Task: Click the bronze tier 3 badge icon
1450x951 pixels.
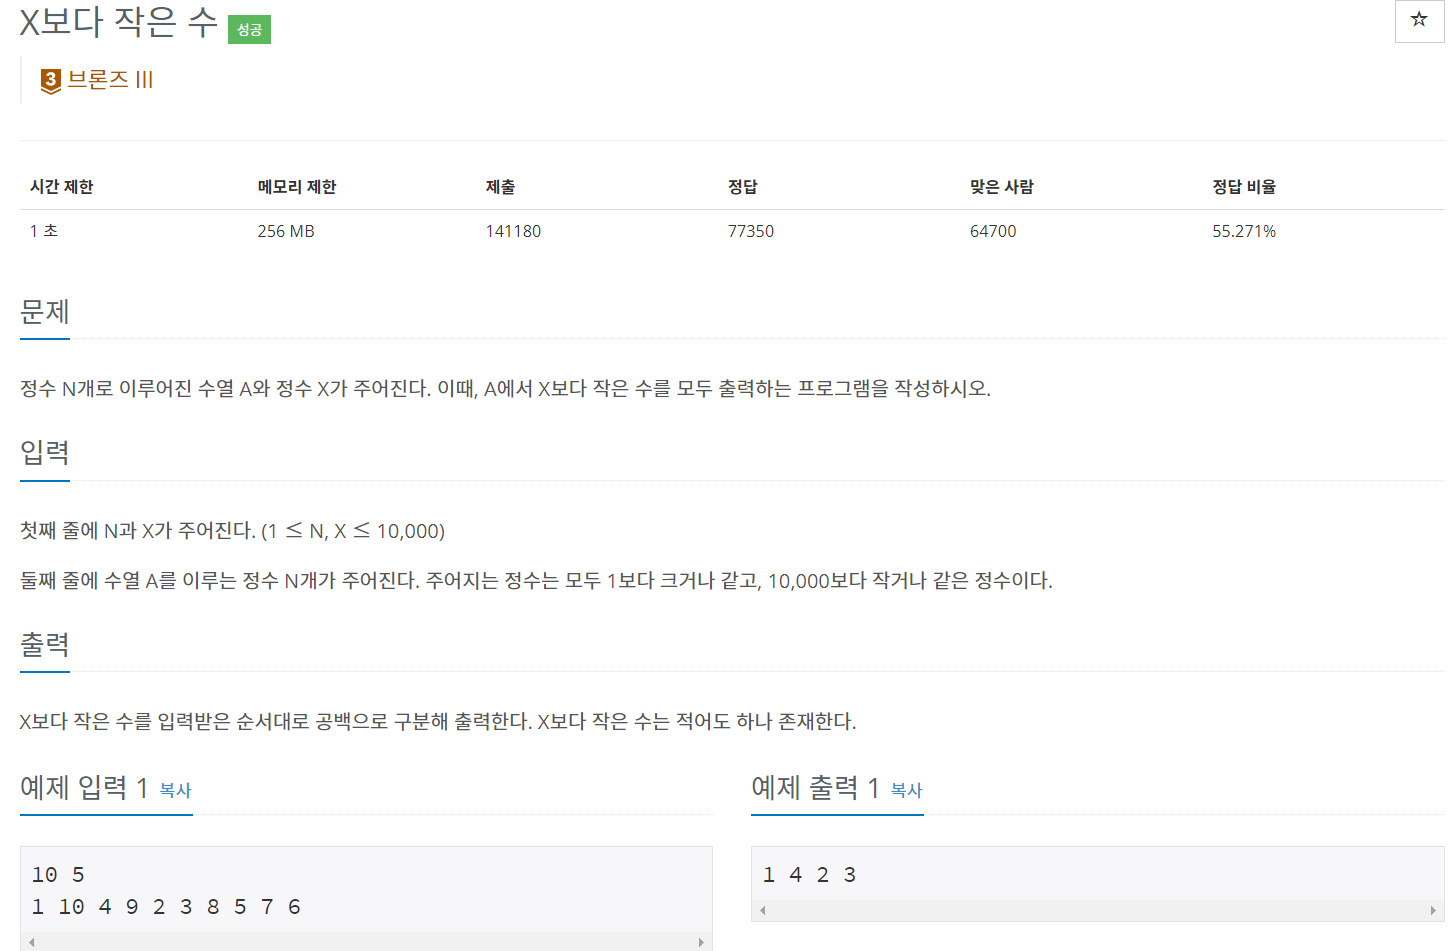Action: point(51,81)
